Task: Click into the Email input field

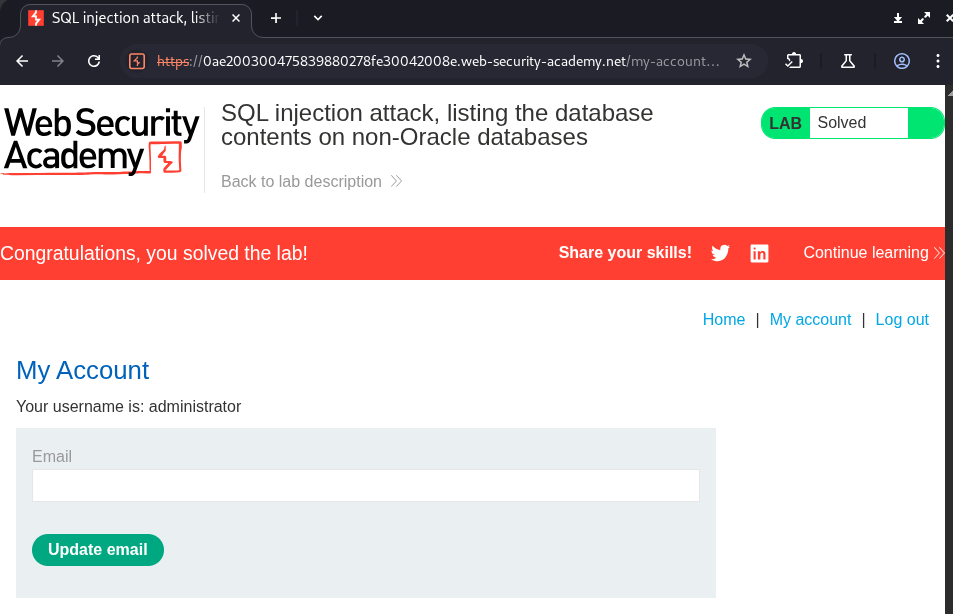Action: coord(366,485)
